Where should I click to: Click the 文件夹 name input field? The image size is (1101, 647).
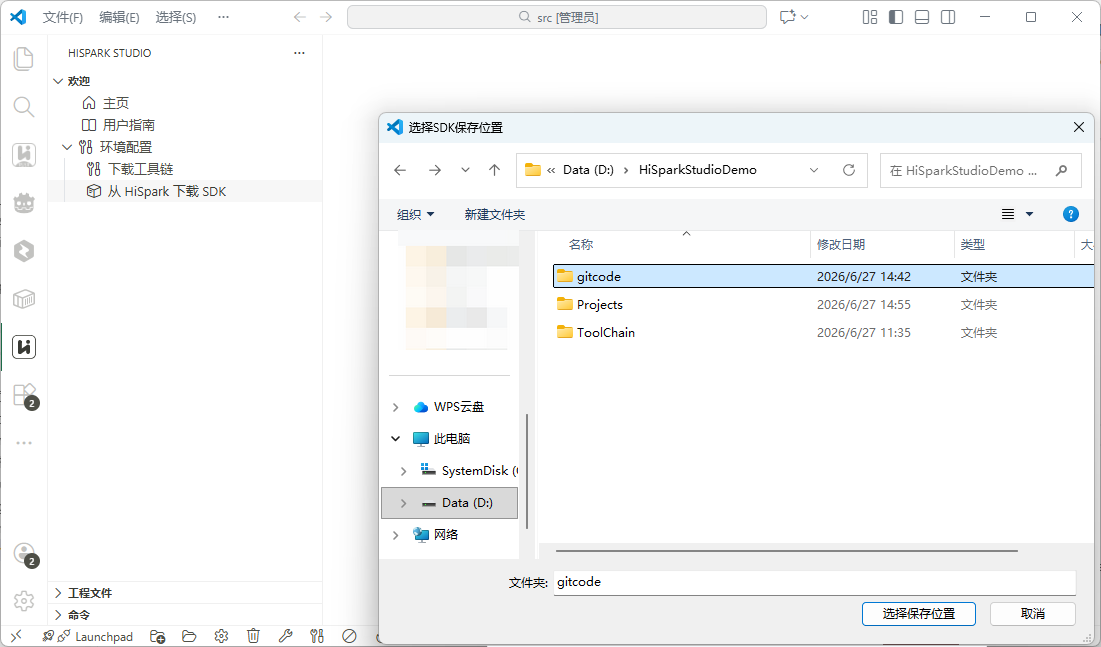pyautogui.click(x=815, y=582)
